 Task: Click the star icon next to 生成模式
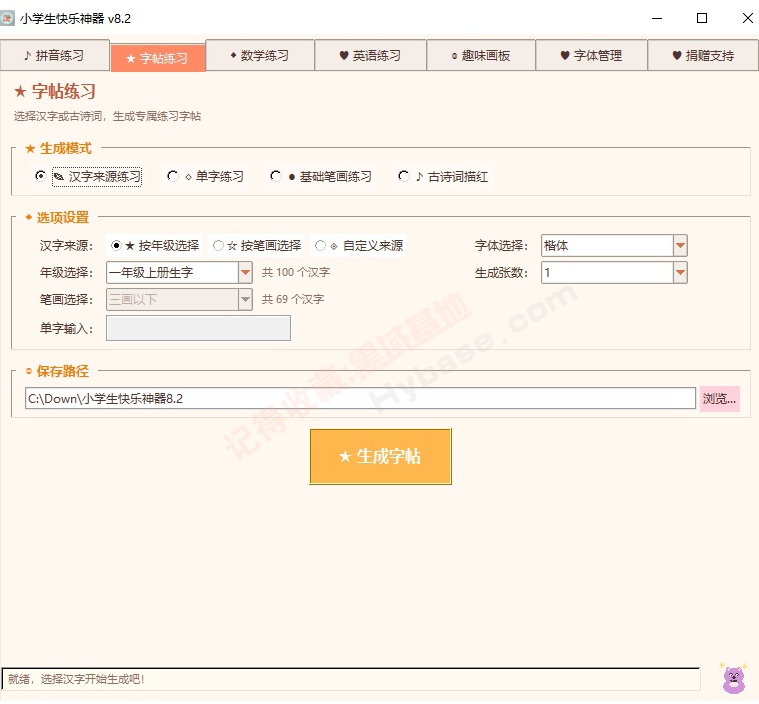point(30,149)
